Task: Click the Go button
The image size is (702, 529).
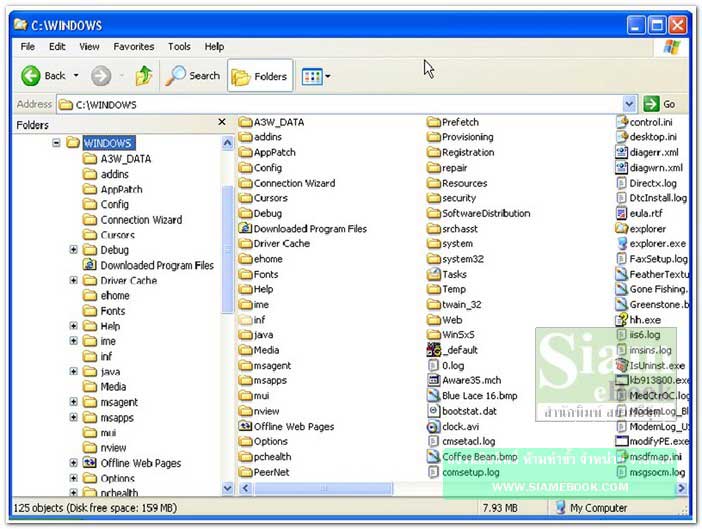Action: click(660, 104)
